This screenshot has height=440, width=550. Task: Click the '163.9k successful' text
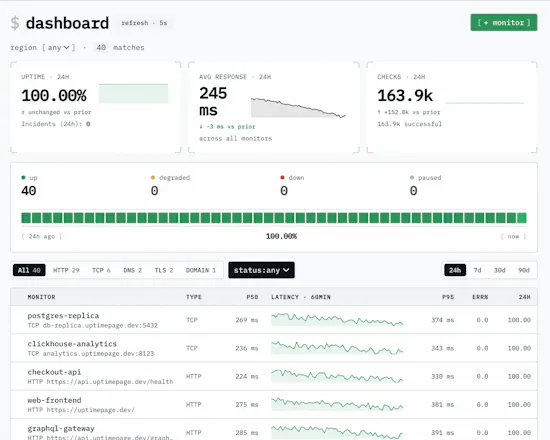pyautogui.click(x=409, y=124)
